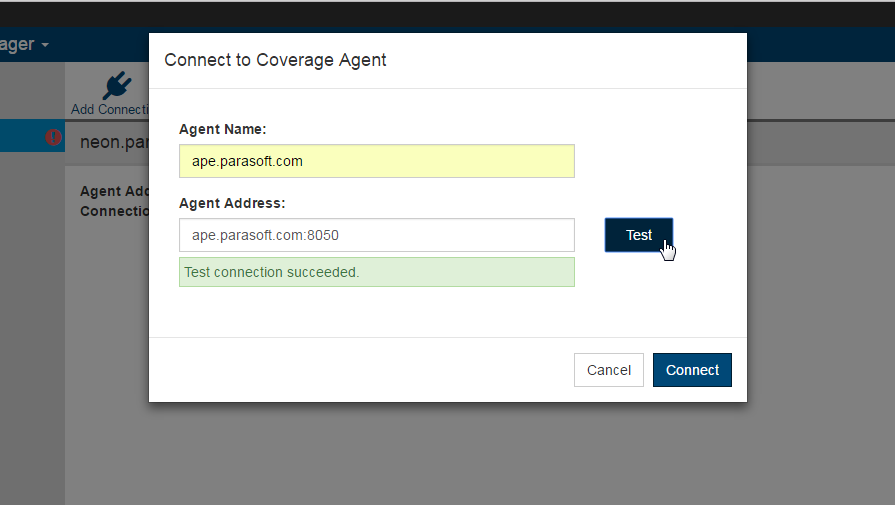Focus the Agent Name input field
Image resolution: width=895 pixels, height=505 pixels.
click(x=377, y=161)
